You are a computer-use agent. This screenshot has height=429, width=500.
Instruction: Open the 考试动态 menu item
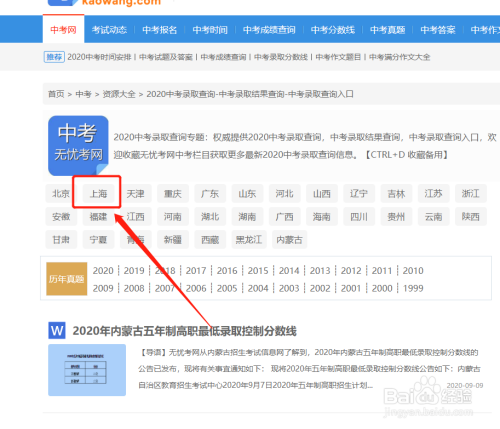109,30
